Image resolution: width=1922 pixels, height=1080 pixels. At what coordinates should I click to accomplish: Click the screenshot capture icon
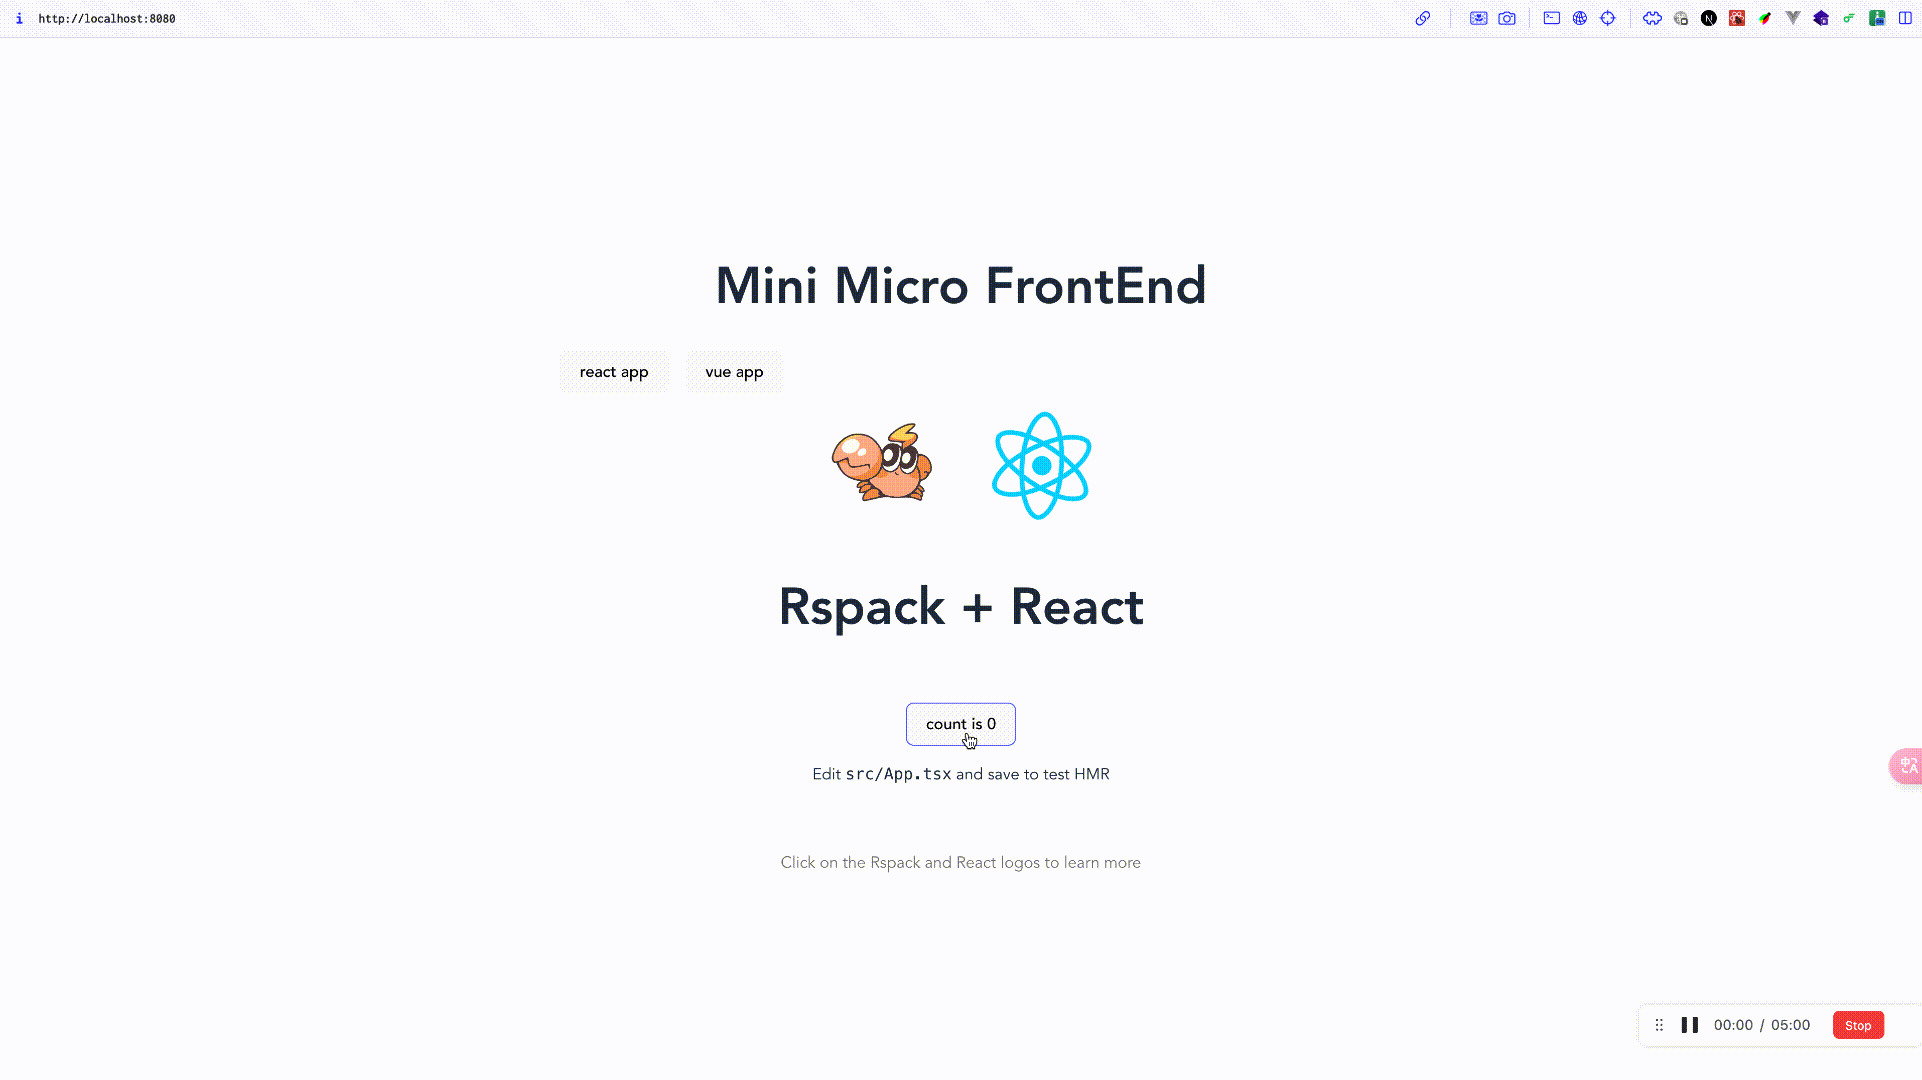tap(1508, 18)
